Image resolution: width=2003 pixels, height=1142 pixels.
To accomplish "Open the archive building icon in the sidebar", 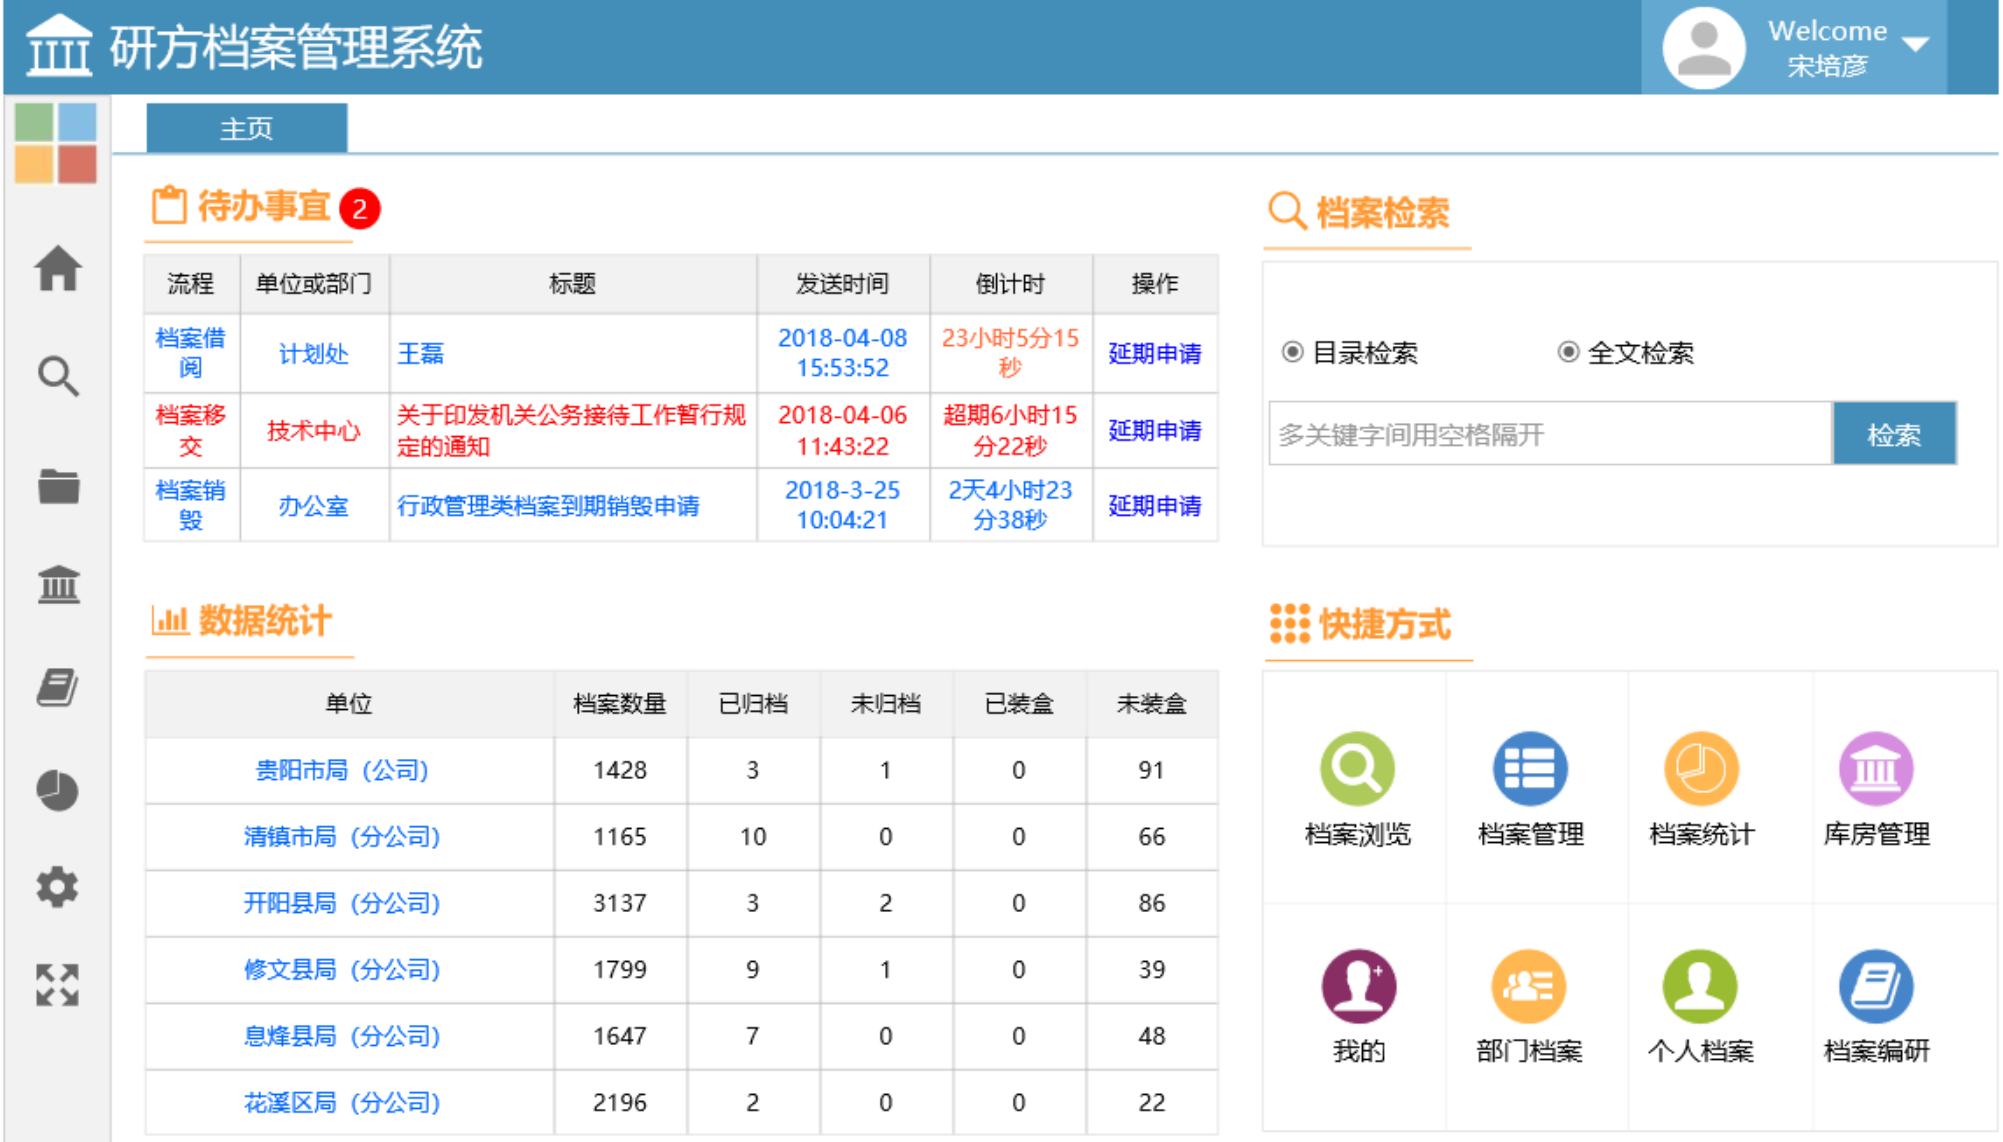I will point(58,584).
